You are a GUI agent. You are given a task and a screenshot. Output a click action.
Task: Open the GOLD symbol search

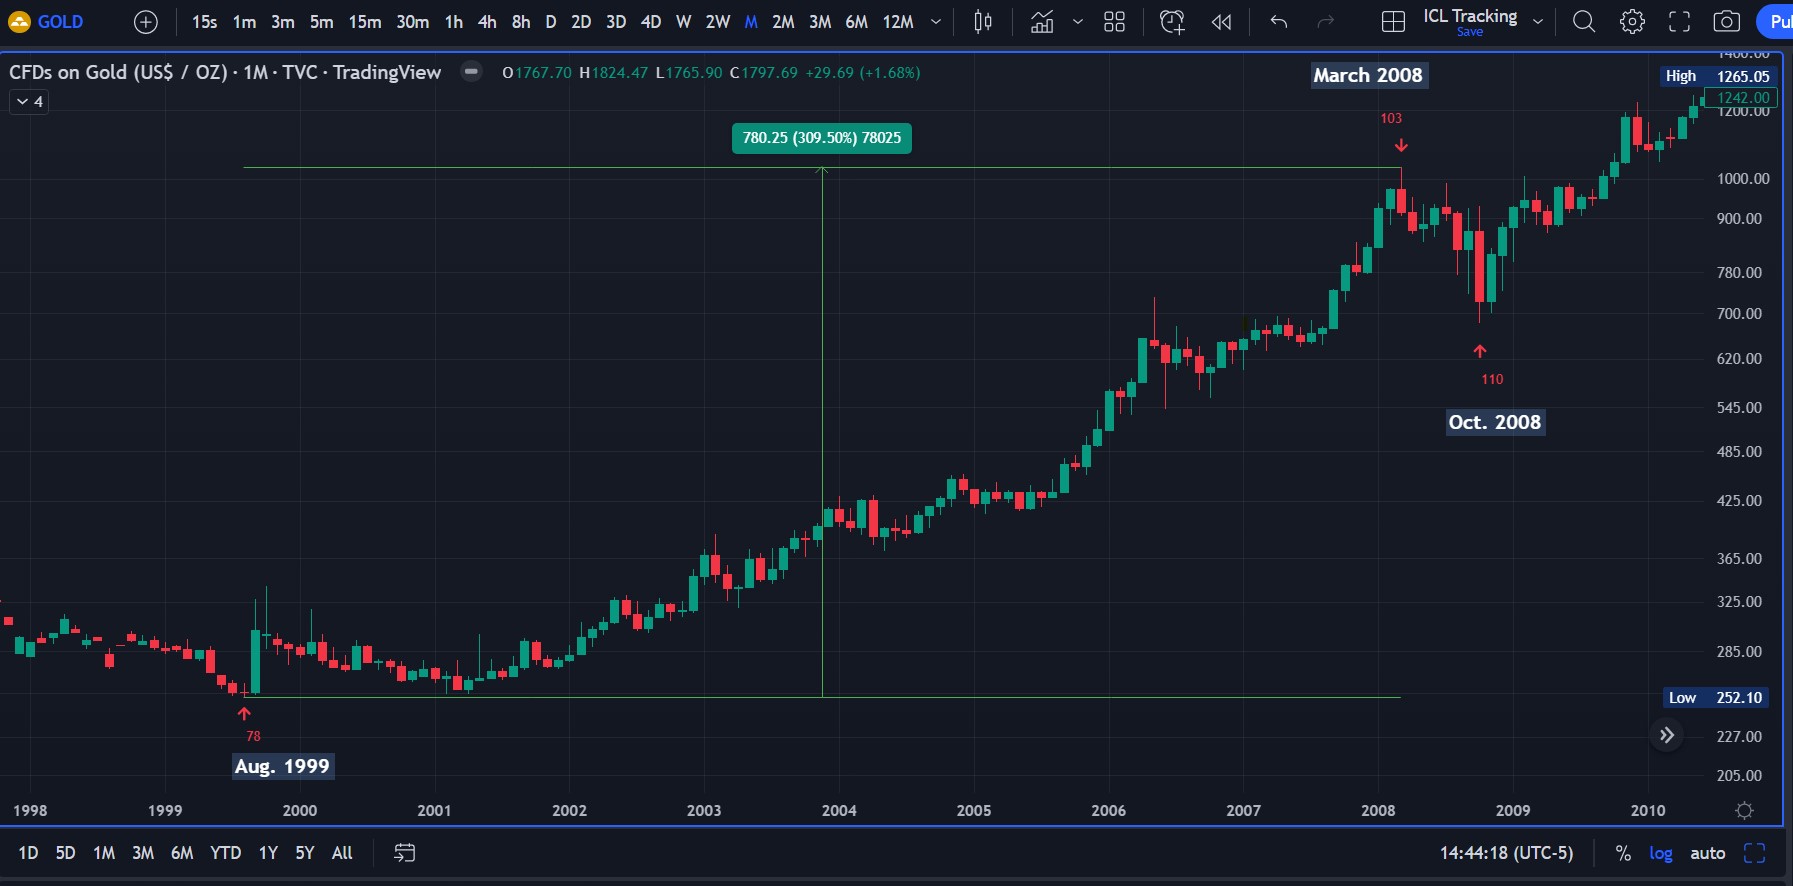[46, 21]
